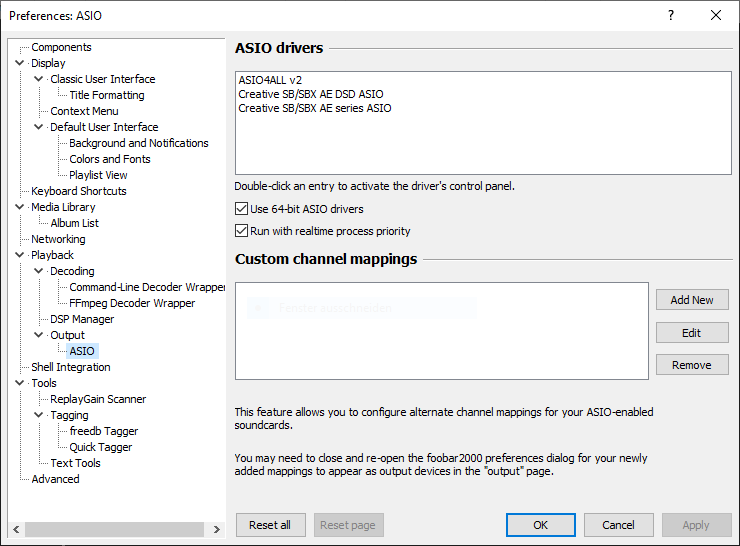This screenshot has width=740, height=546.
Task: Open the Keyboard Shortcuts preferences page
Action: [78, 191]
